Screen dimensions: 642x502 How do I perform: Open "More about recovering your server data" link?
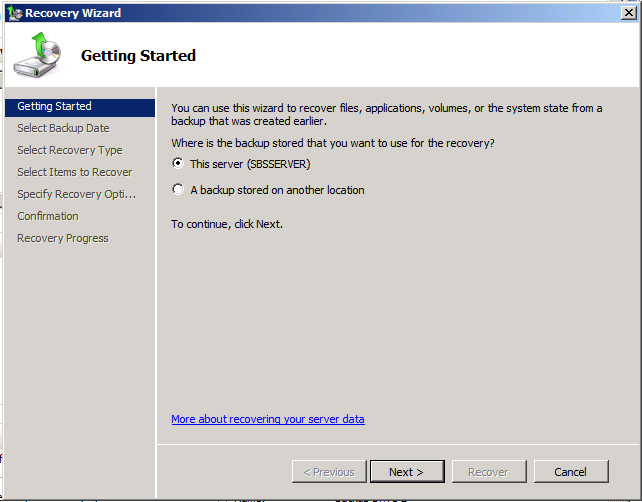(267, 419)
